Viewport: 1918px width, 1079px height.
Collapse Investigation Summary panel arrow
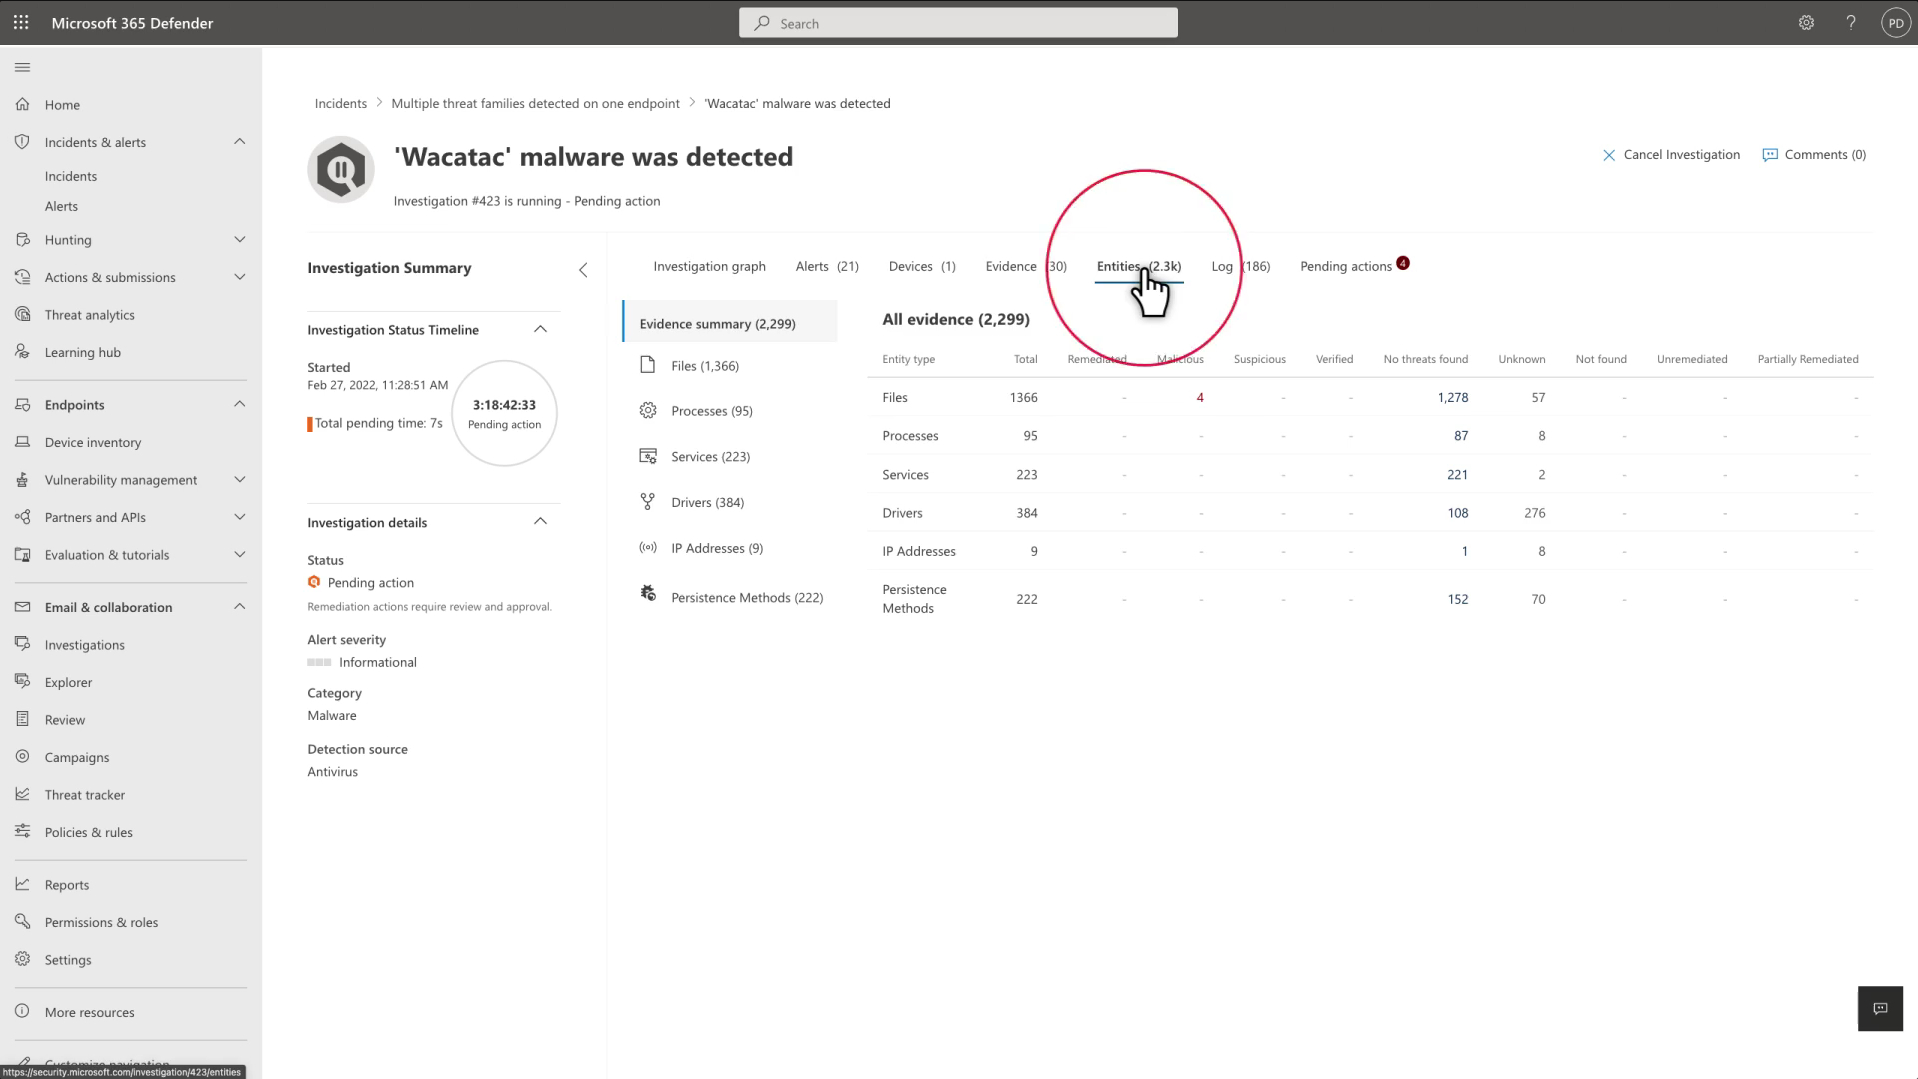[x=583, y=270]
